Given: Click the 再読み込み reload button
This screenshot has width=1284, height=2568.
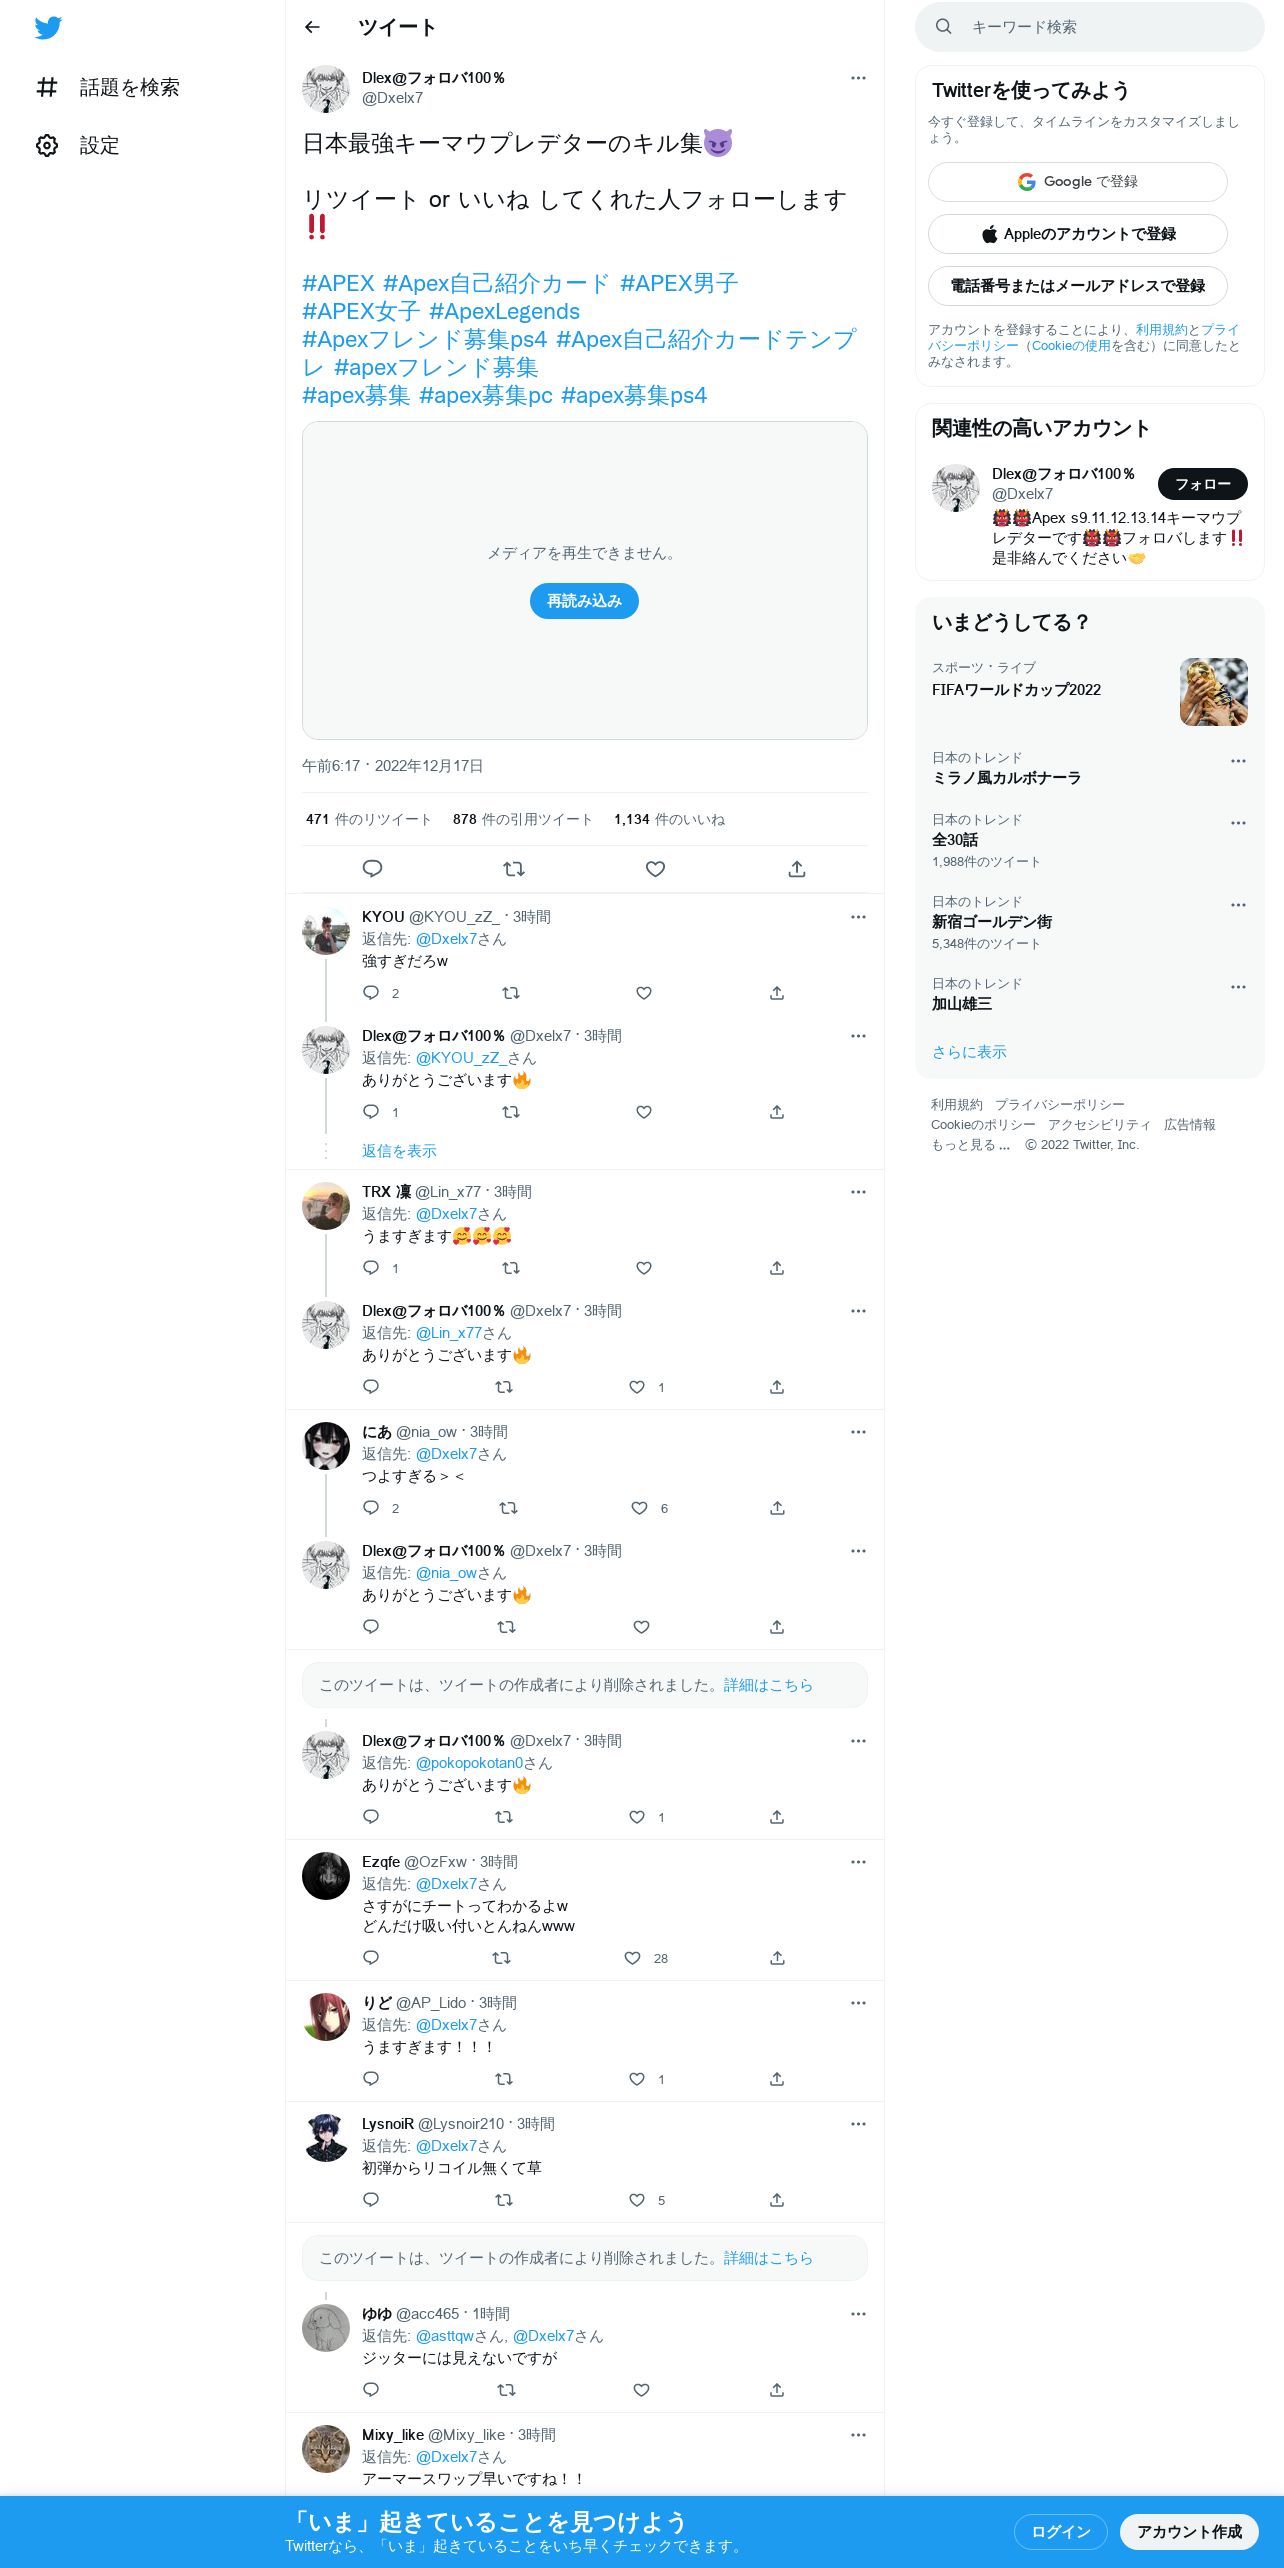Looking at the screenshot, I should [x=584, y=601].
